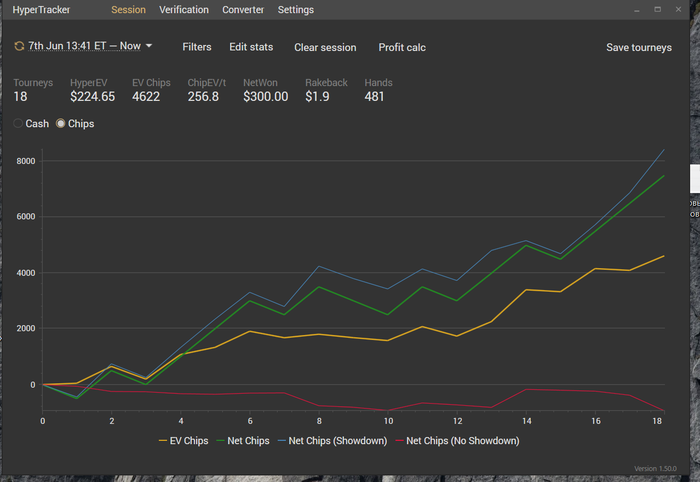Image resolution: width=700 pixels, height=482 pixels.
Task: Click the Hands value 481
Action: 374,96
